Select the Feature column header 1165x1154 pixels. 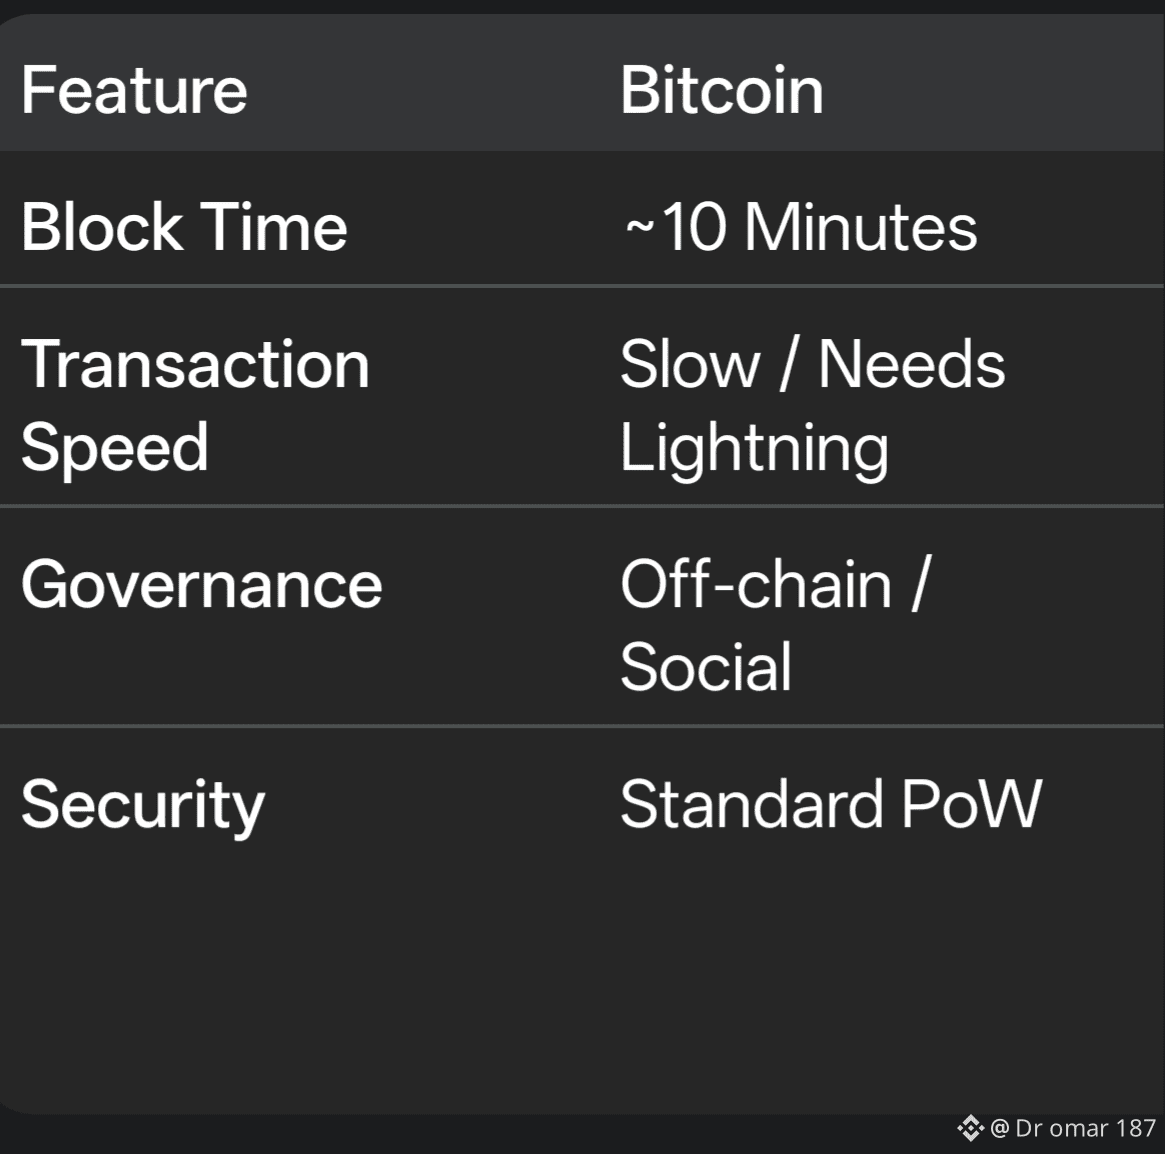134,90
